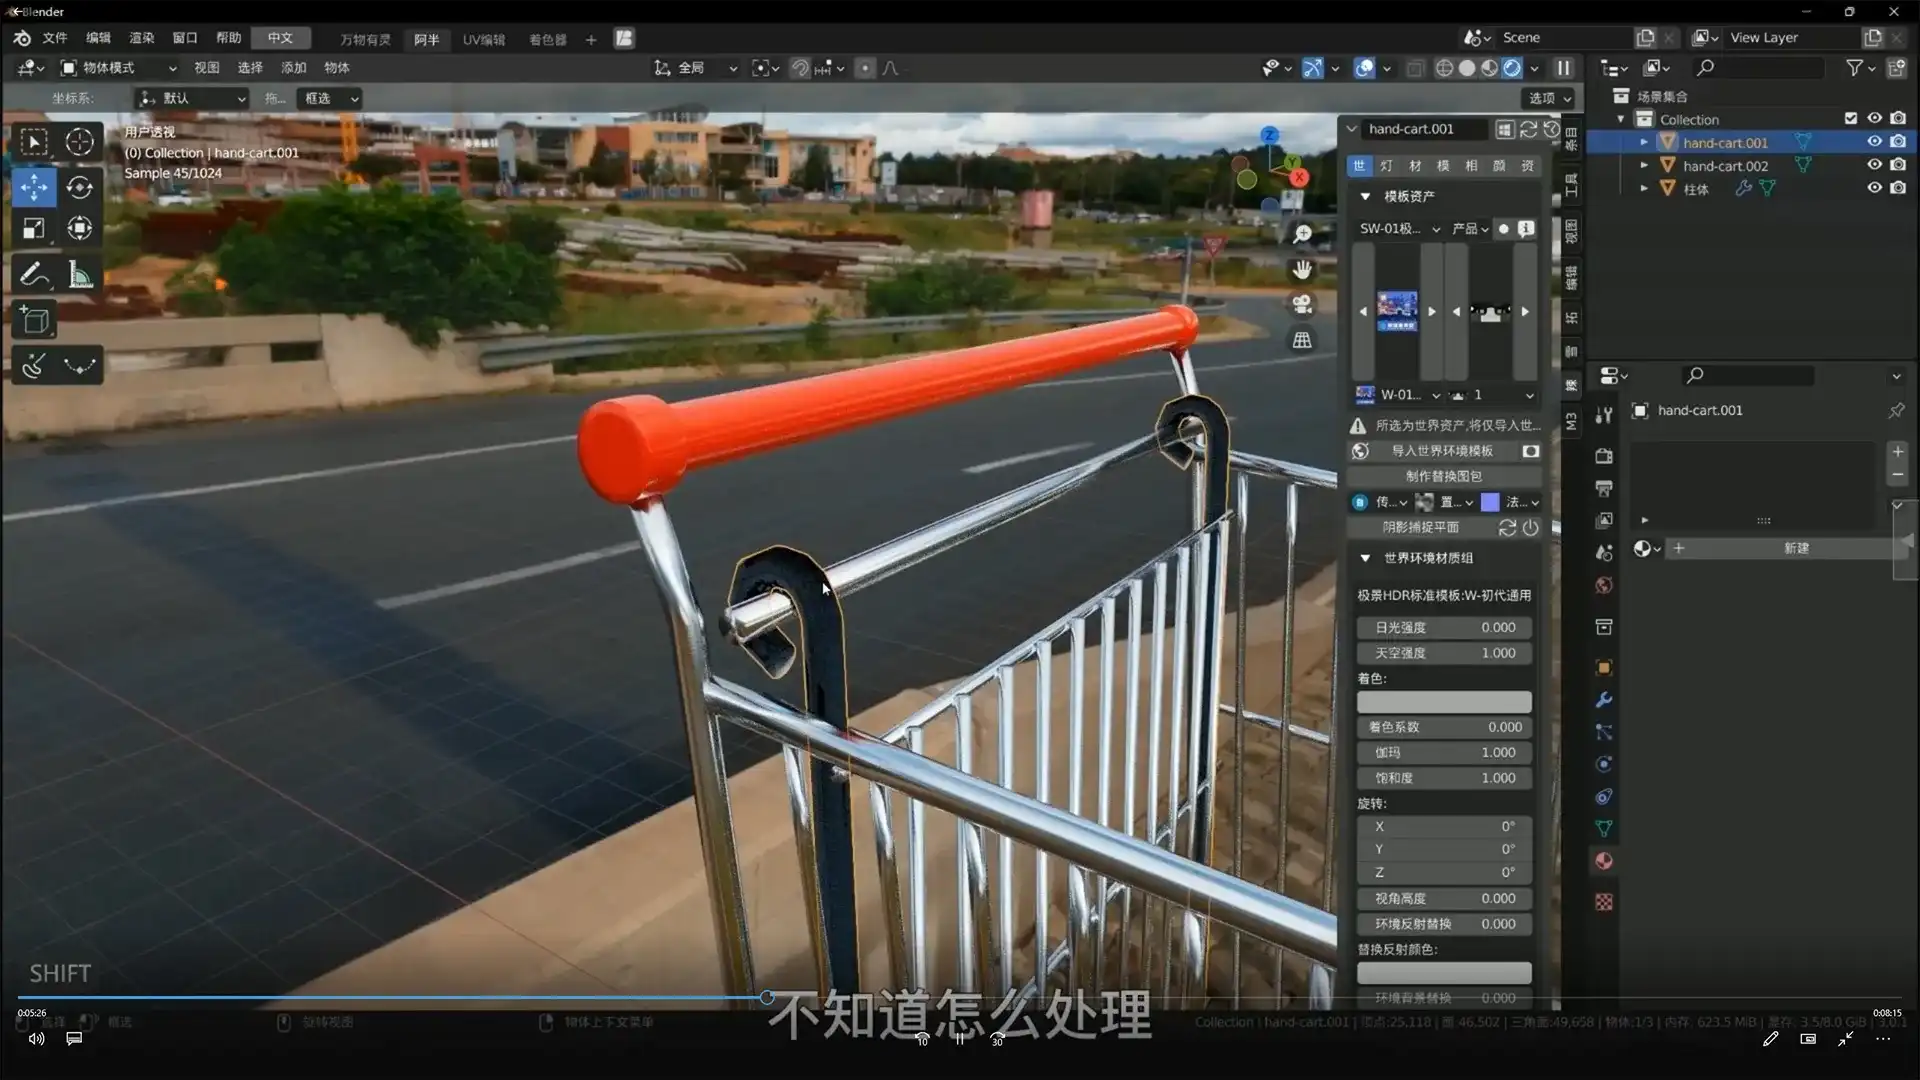Open World properties in the properties sidebar
The image size is (1920, 1080).
point(1603,586)
